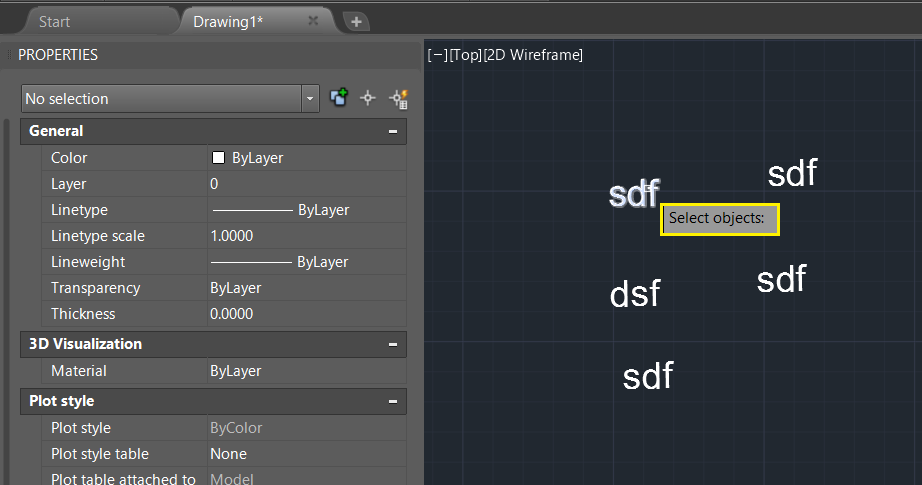Click the Properties palette vertical scrollbar
This screenshot has width=922, height=485.
tap(6, 301)
